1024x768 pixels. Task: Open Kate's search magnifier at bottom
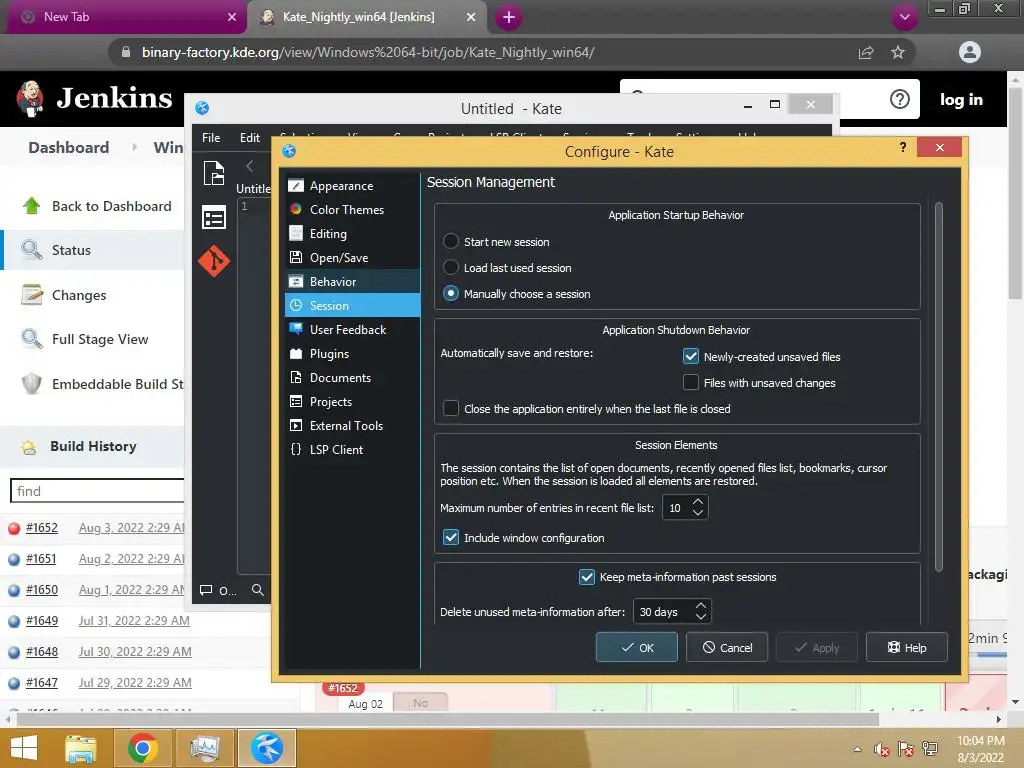pyautogui.click(x=258, y=590)
